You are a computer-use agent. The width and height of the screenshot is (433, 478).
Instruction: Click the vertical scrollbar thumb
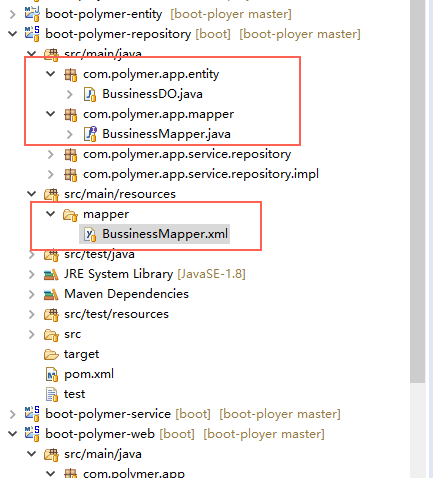pyautogui.click(x=418, y=191)
